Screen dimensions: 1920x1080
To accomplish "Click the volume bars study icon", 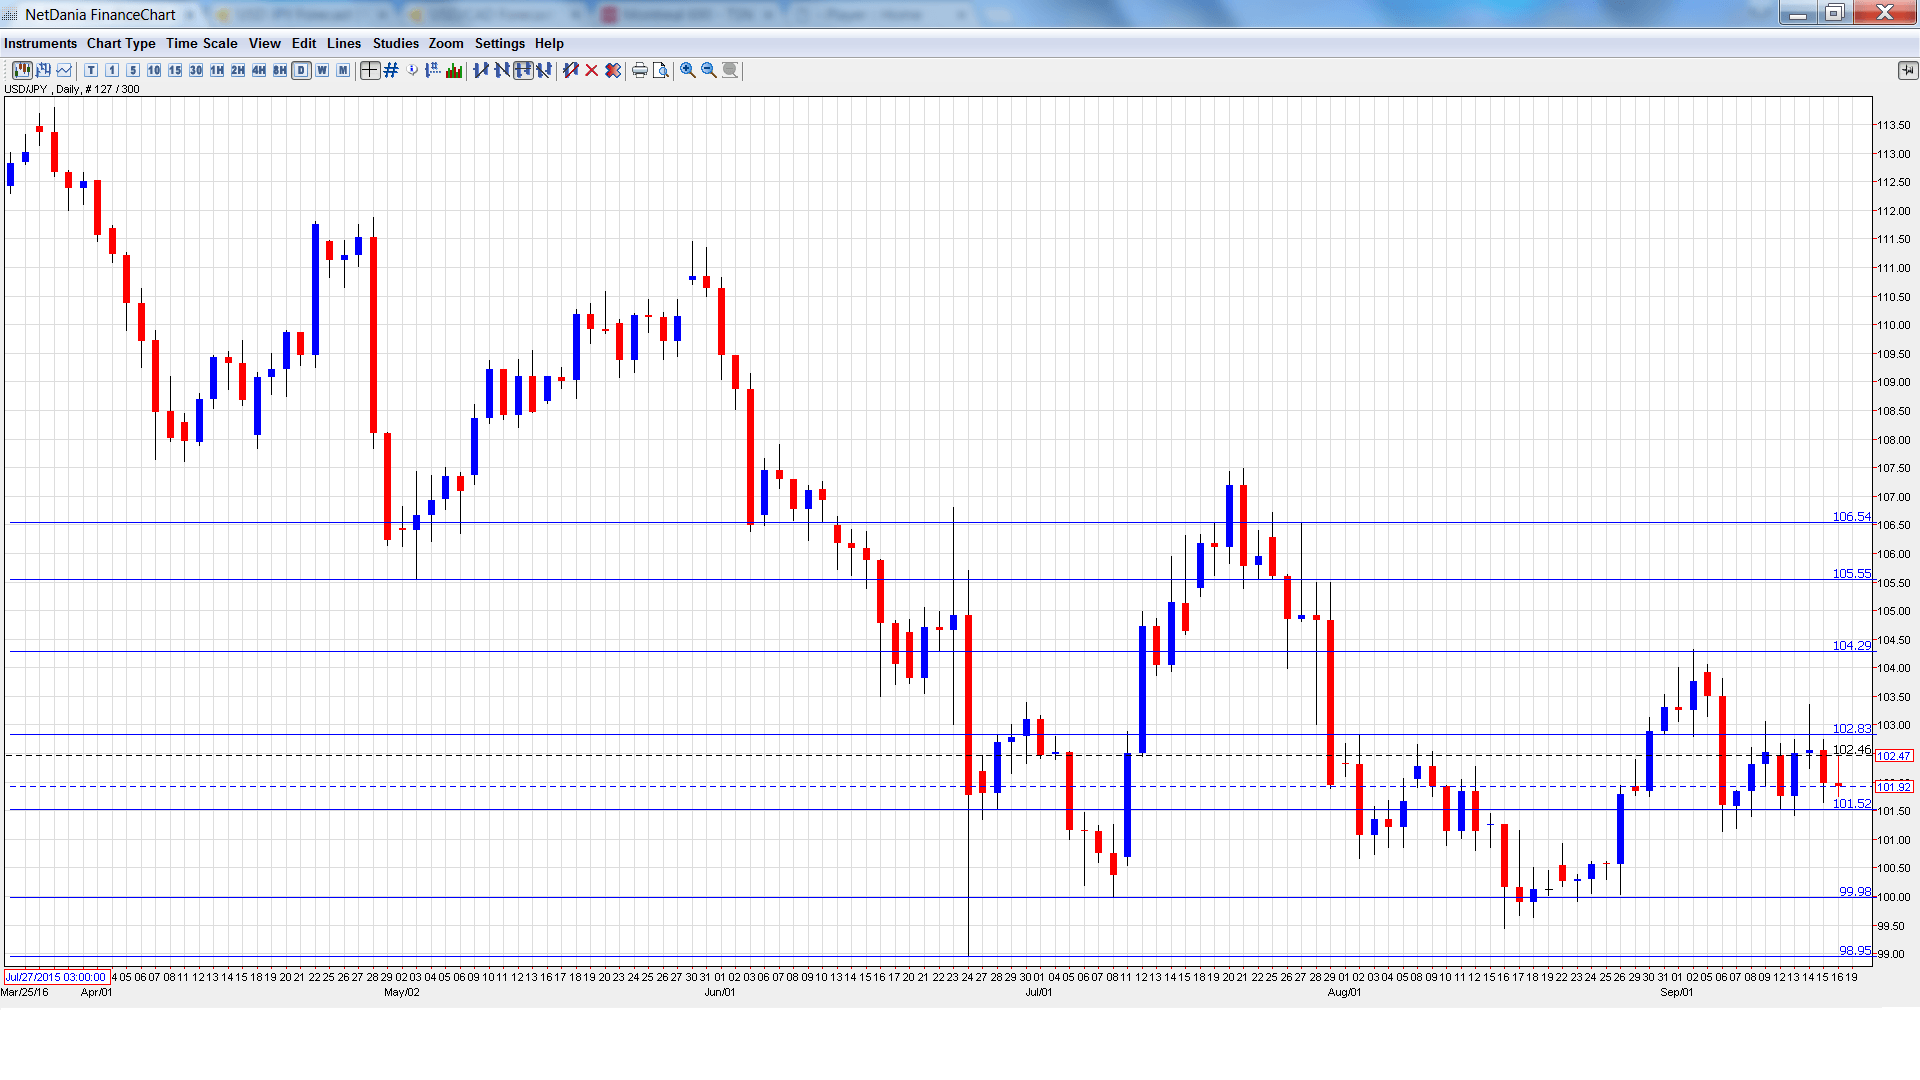I will click(x=454, y=70).
